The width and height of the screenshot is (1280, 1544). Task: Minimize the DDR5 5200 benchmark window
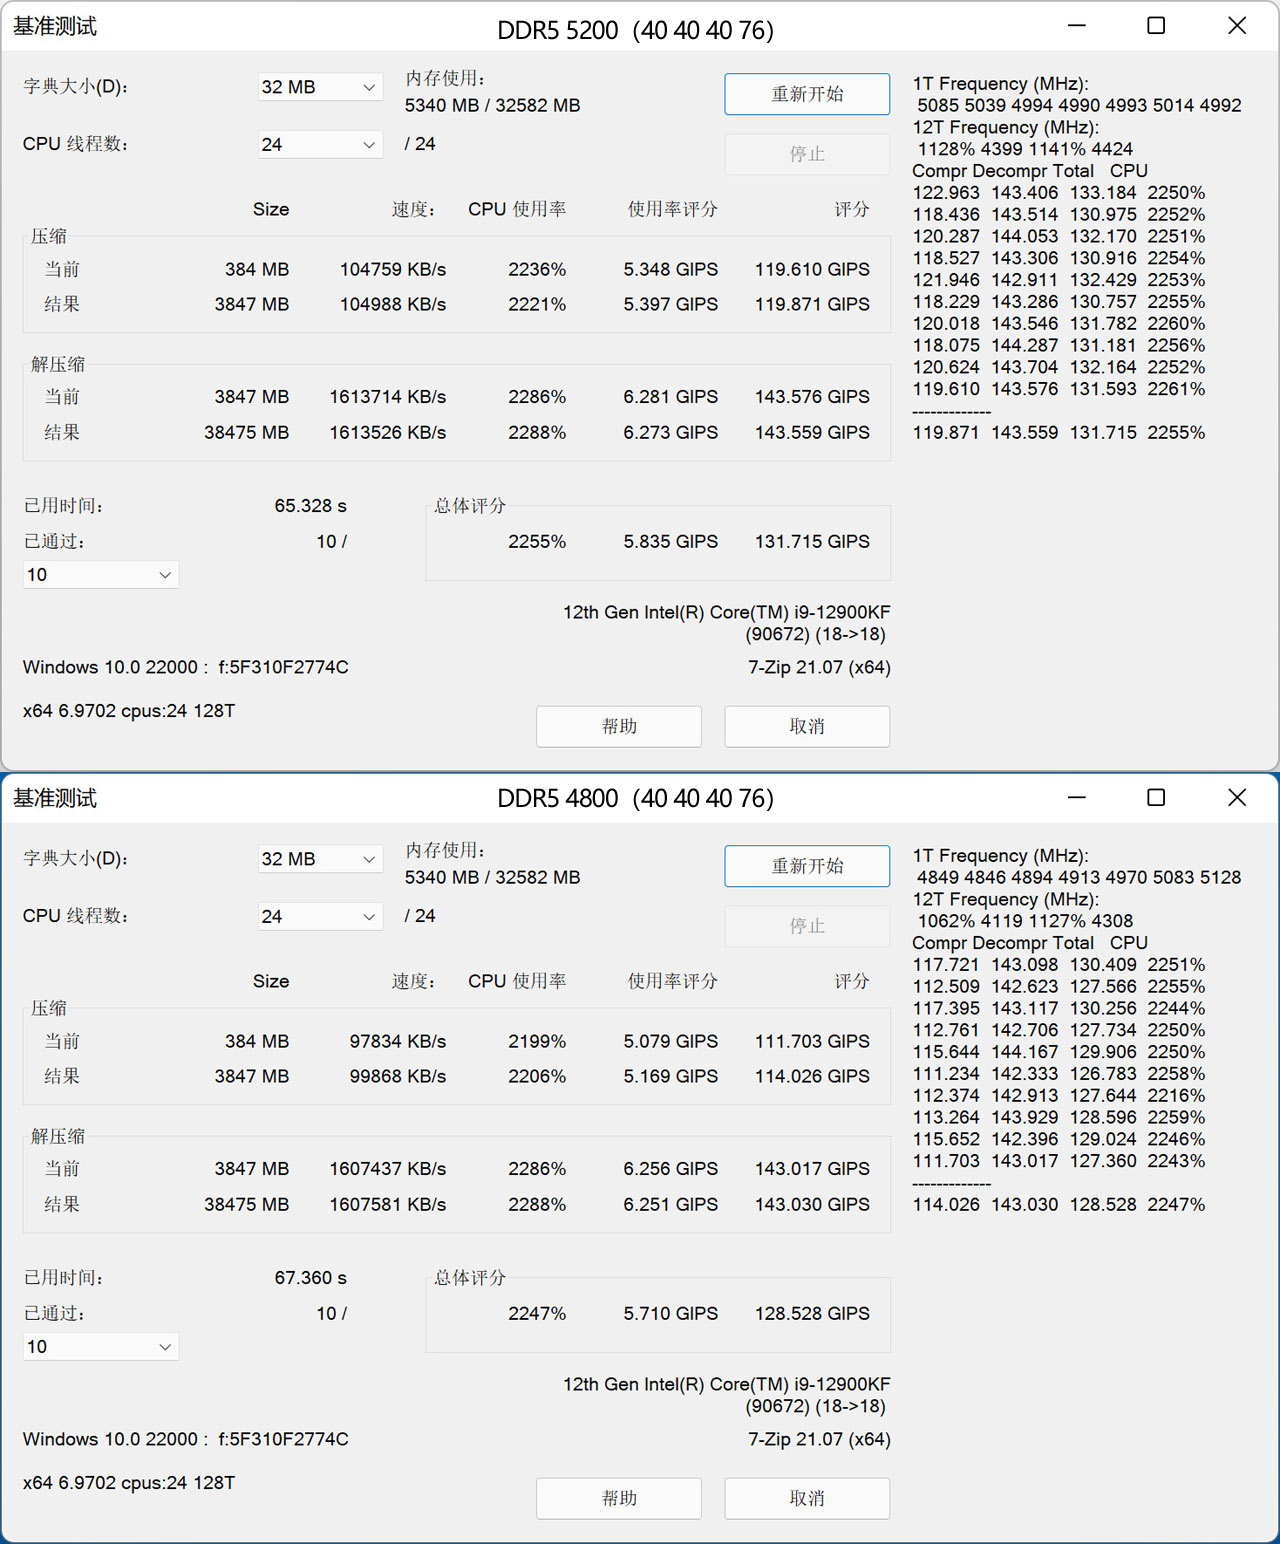[1075, 25]
